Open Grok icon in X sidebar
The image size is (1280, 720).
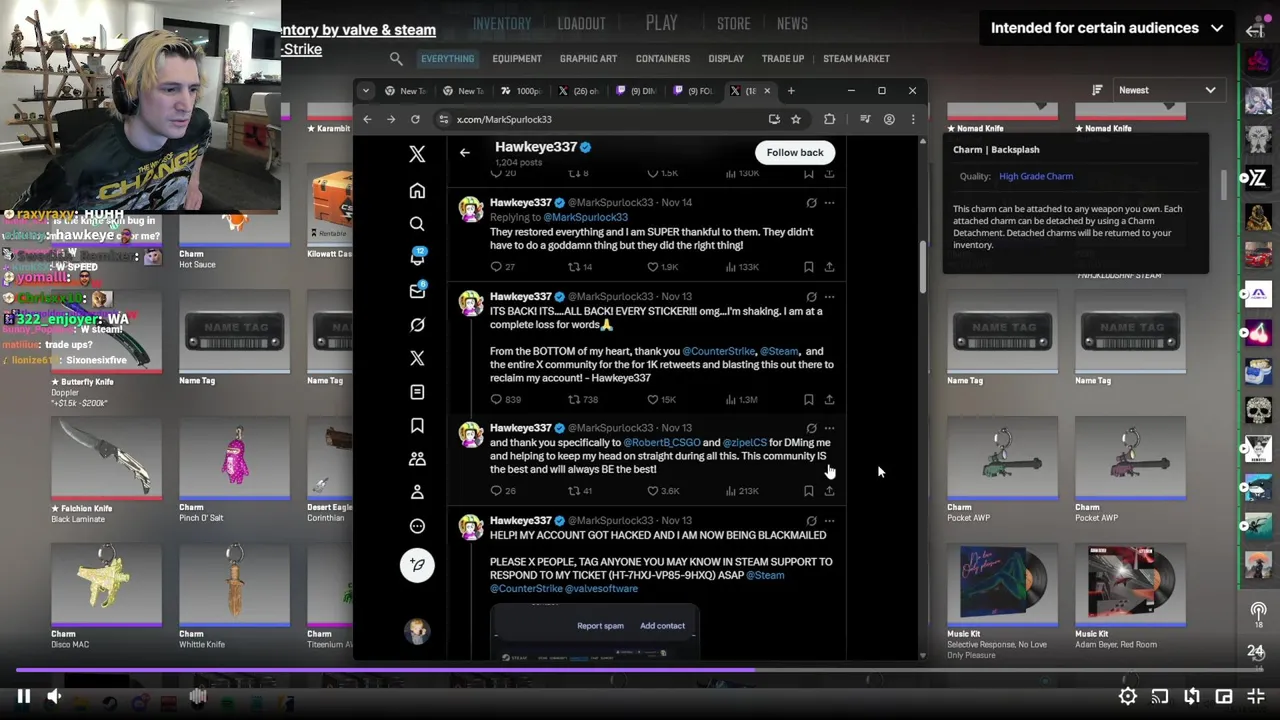[x=417, y=324]
